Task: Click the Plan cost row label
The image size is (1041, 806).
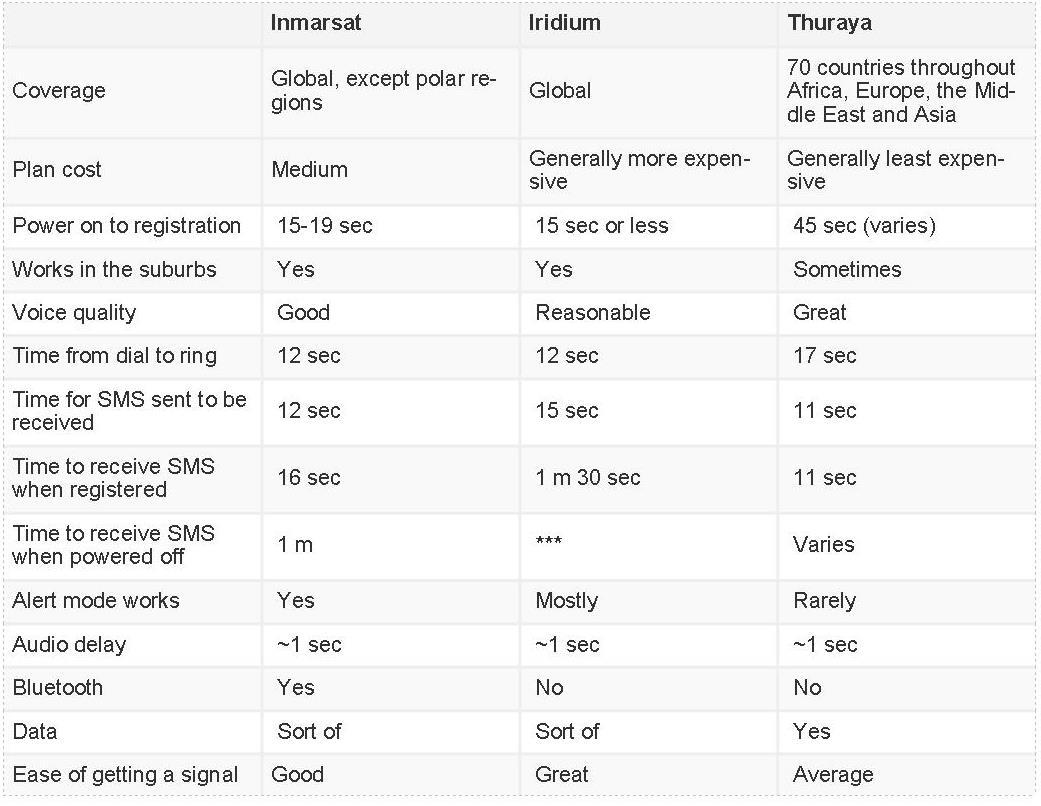Action: click(56, 170)
